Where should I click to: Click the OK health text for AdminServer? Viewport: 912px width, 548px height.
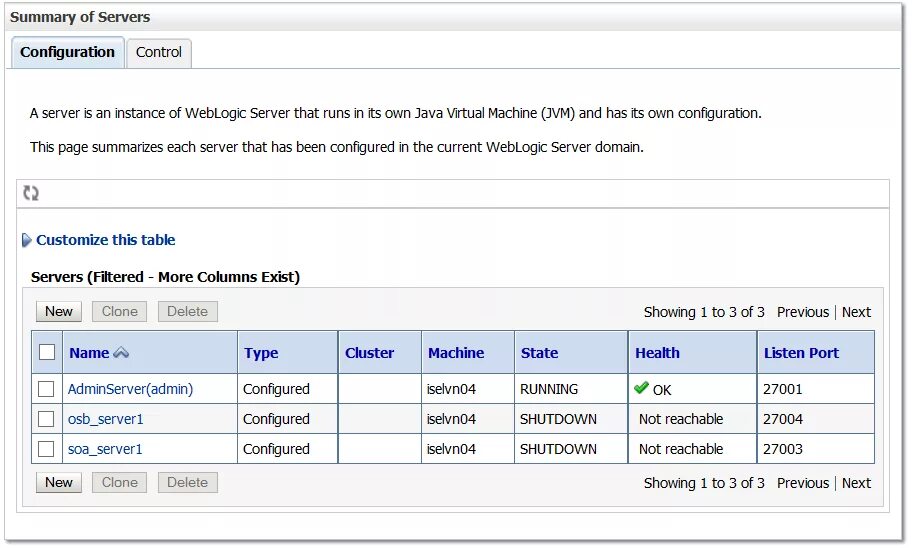tap(662, 390)
